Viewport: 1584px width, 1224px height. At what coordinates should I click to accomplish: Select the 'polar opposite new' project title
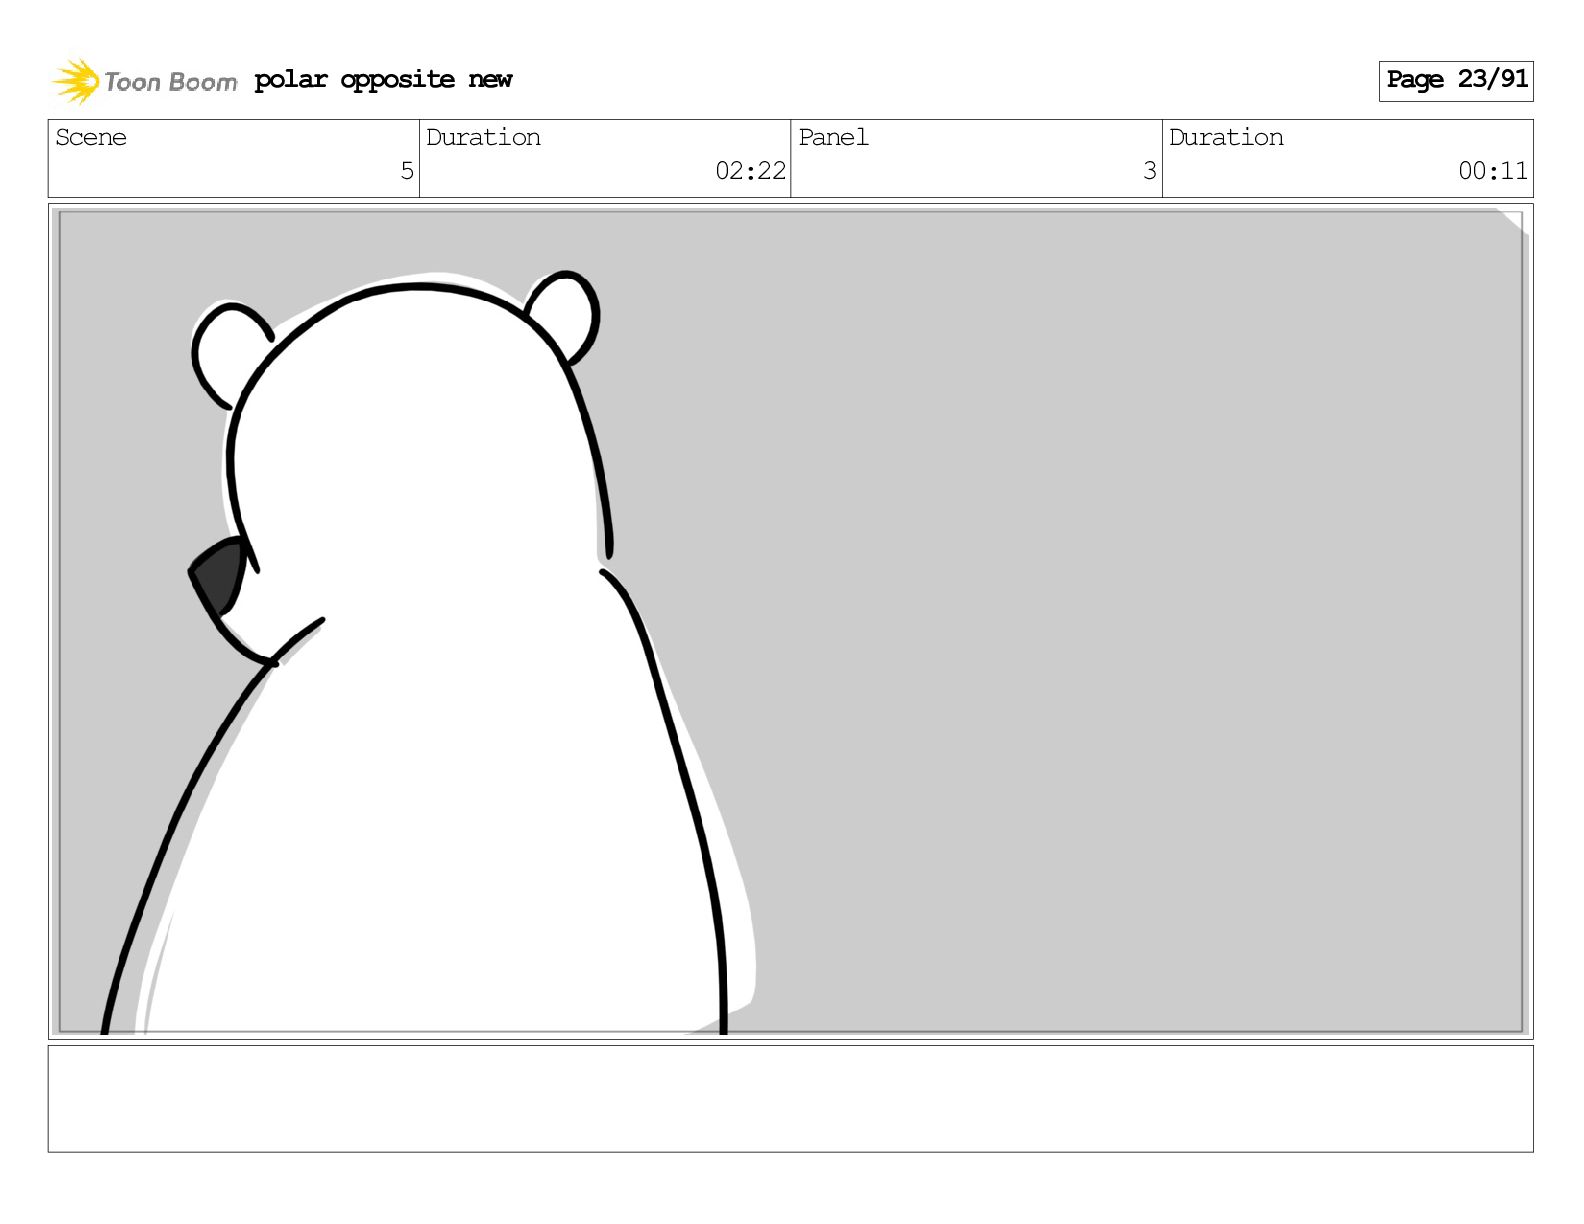383,80
